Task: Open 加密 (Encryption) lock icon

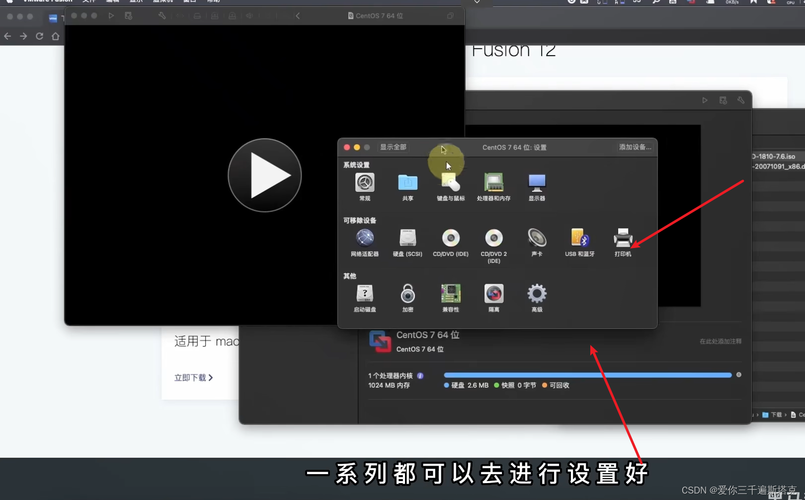Action: tap(408, 294)
